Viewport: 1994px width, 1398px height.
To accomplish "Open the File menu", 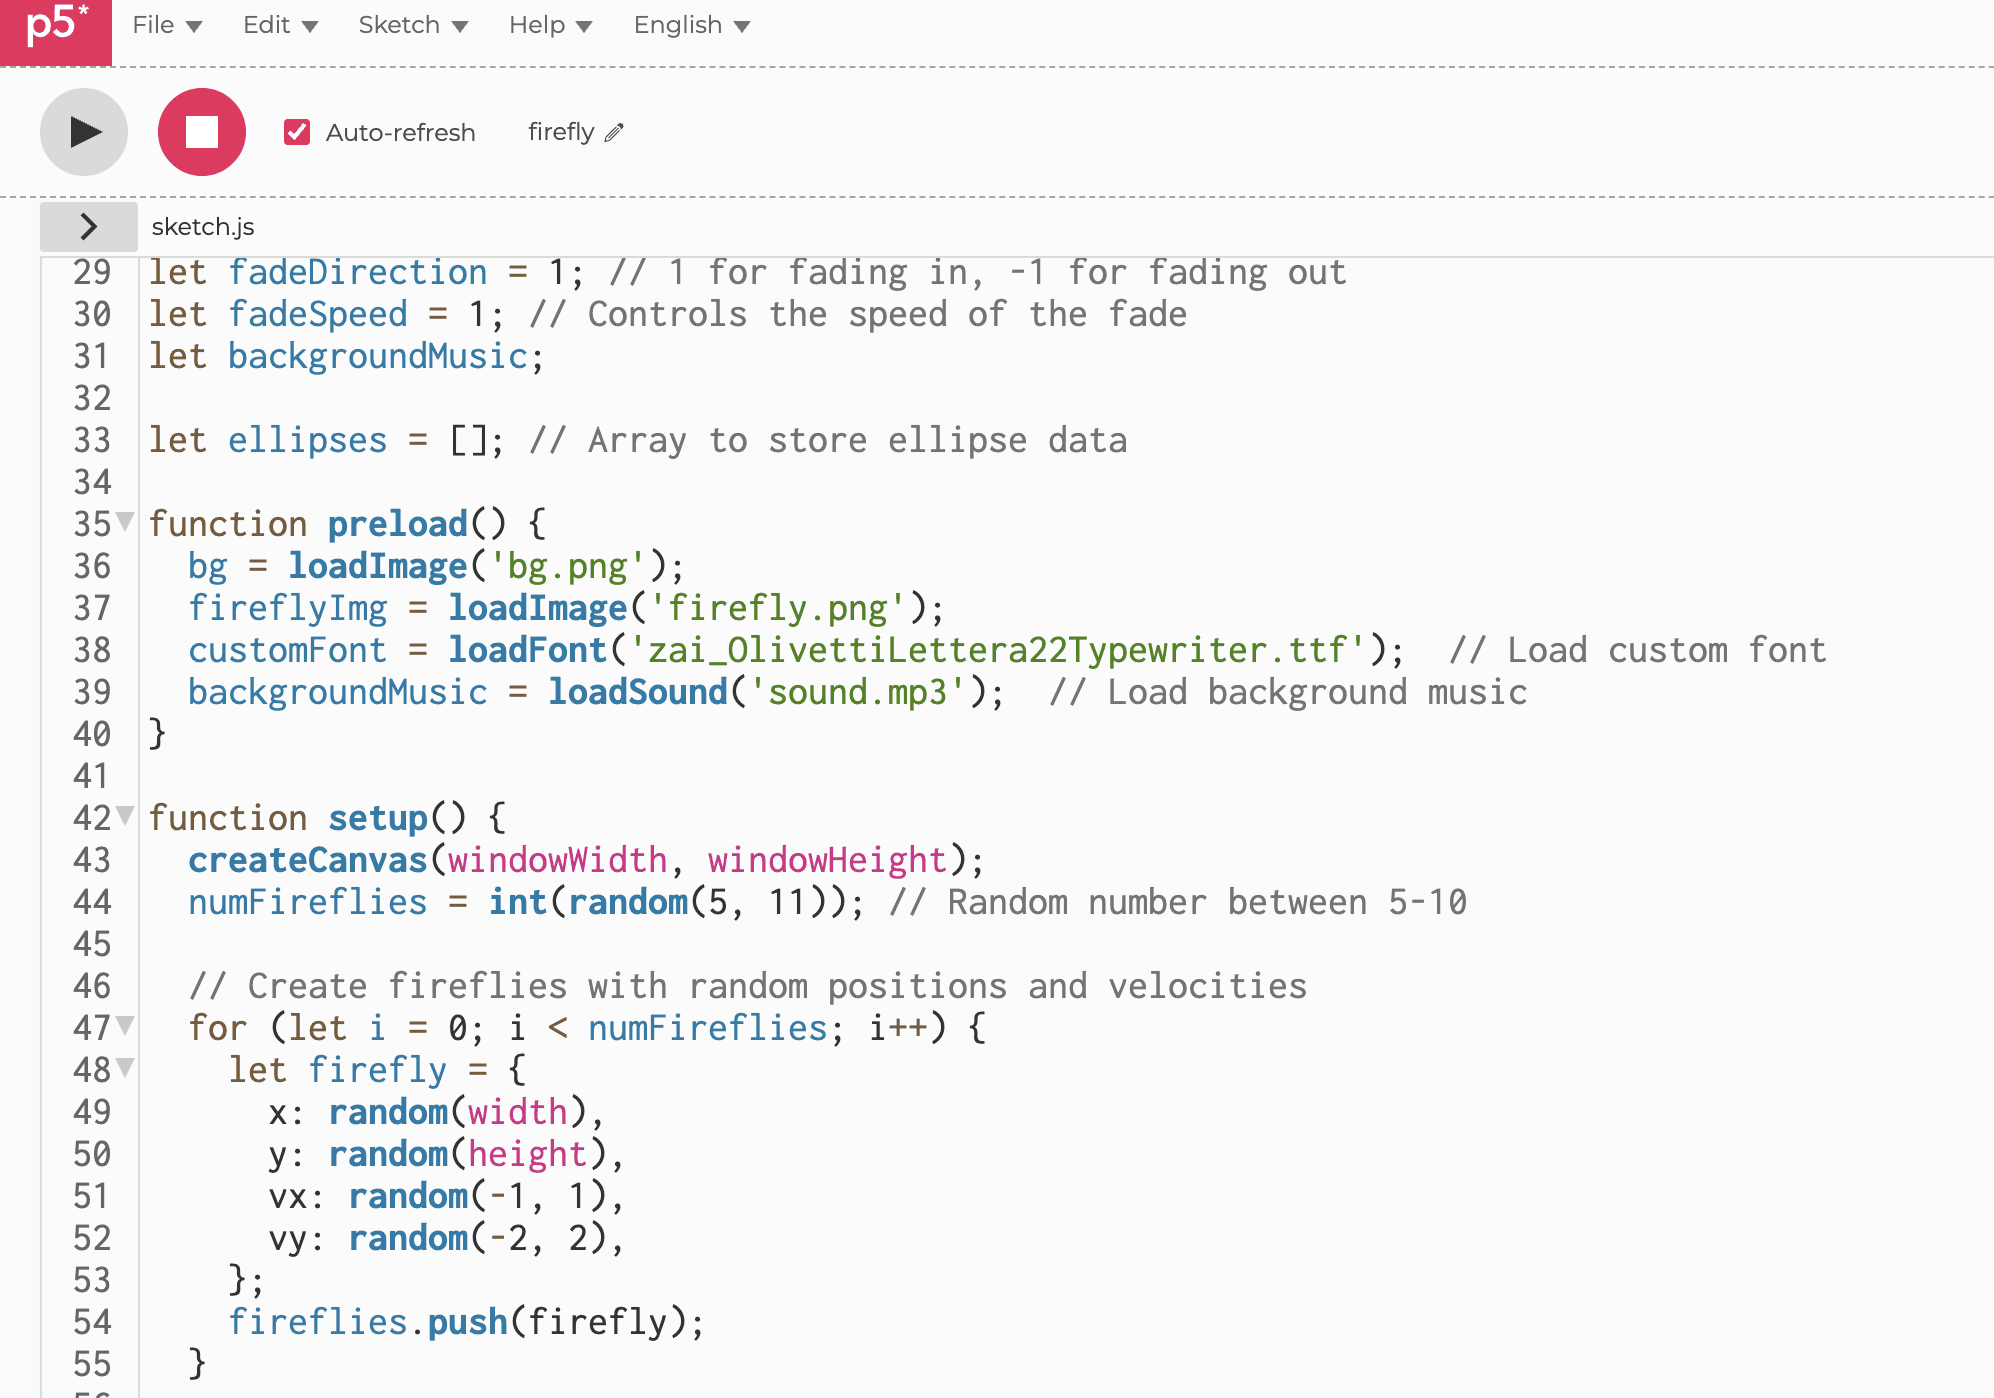I will (167, 25).
